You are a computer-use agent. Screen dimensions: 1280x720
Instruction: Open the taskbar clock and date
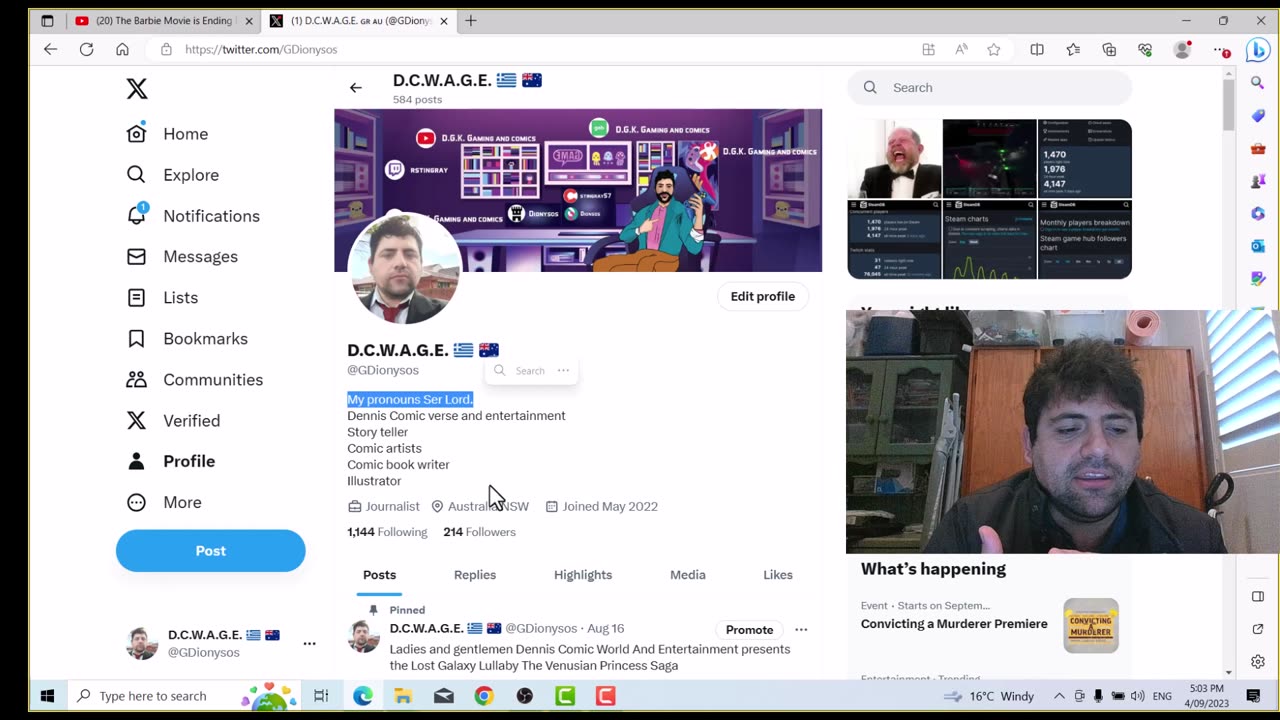click(x=1206, y=696)
